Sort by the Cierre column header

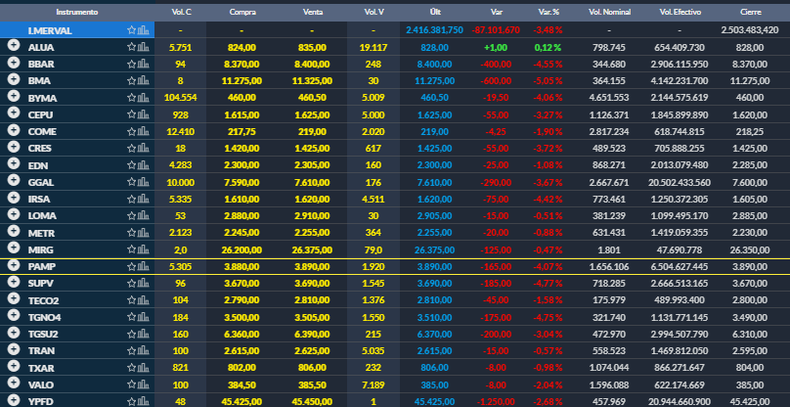pos(751,12)
